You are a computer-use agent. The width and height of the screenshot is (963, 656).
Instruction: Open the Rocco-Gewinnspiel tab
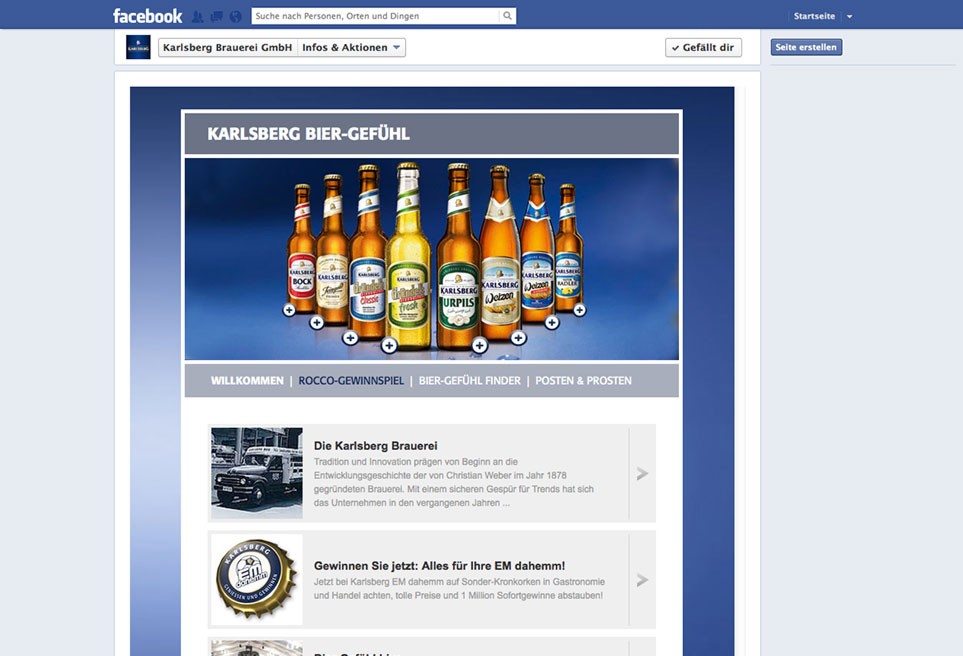pyautogui.click(x=351, y=381)
